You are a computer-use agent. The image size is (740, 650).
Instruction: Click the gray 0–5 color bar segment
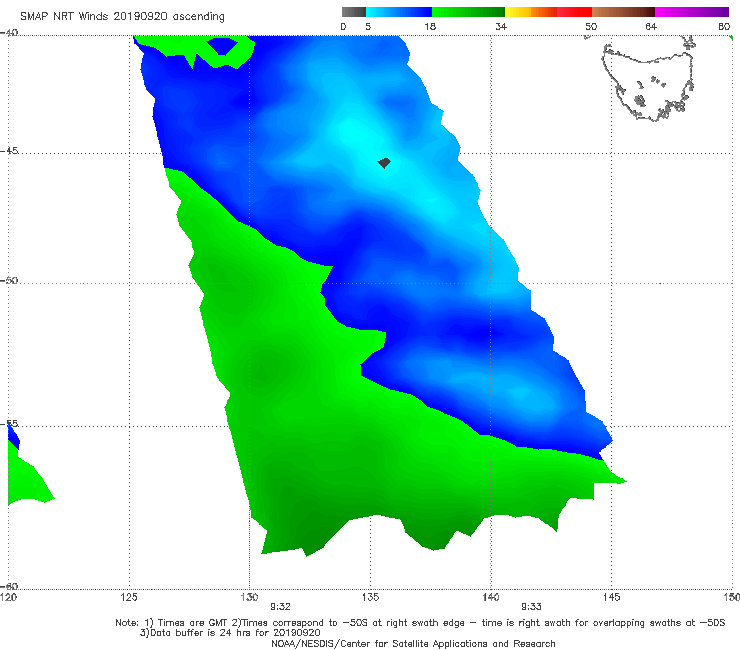point(354,12)
